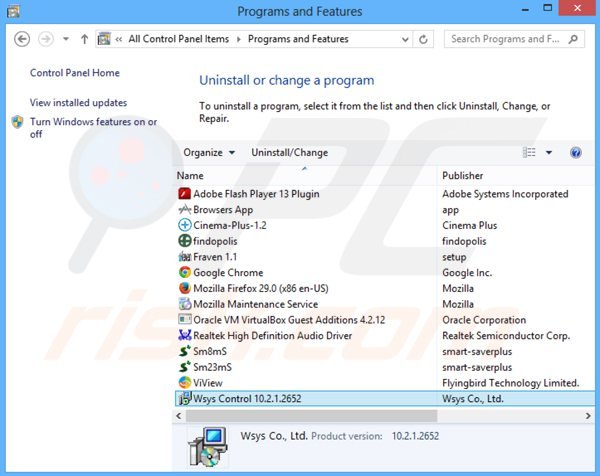Open the Organize menu
600x476 pixels.
pyautogui.click(x=209, y=153)
